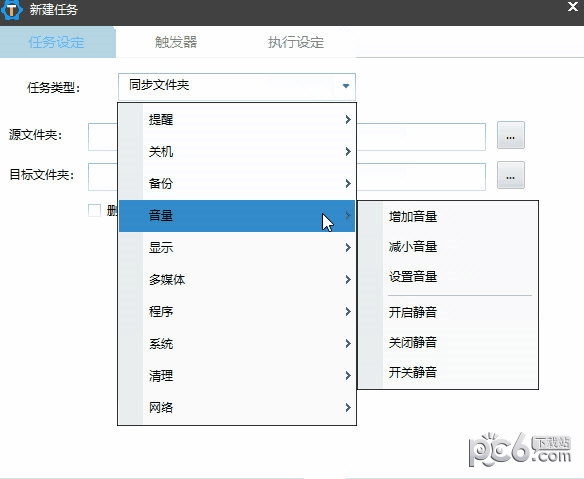The height and width of the screenshot is (479, 584).
Task: Expand the 网络 submenu
Action: (x=237, y=408)
